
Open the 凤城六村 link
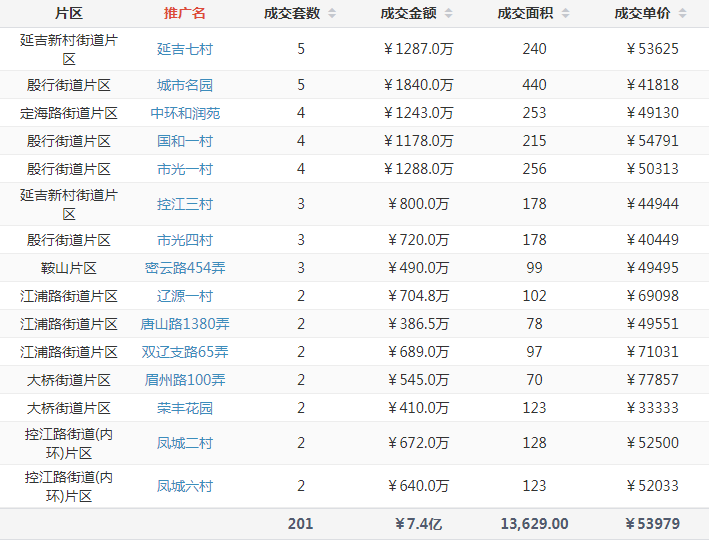(184, 486)
